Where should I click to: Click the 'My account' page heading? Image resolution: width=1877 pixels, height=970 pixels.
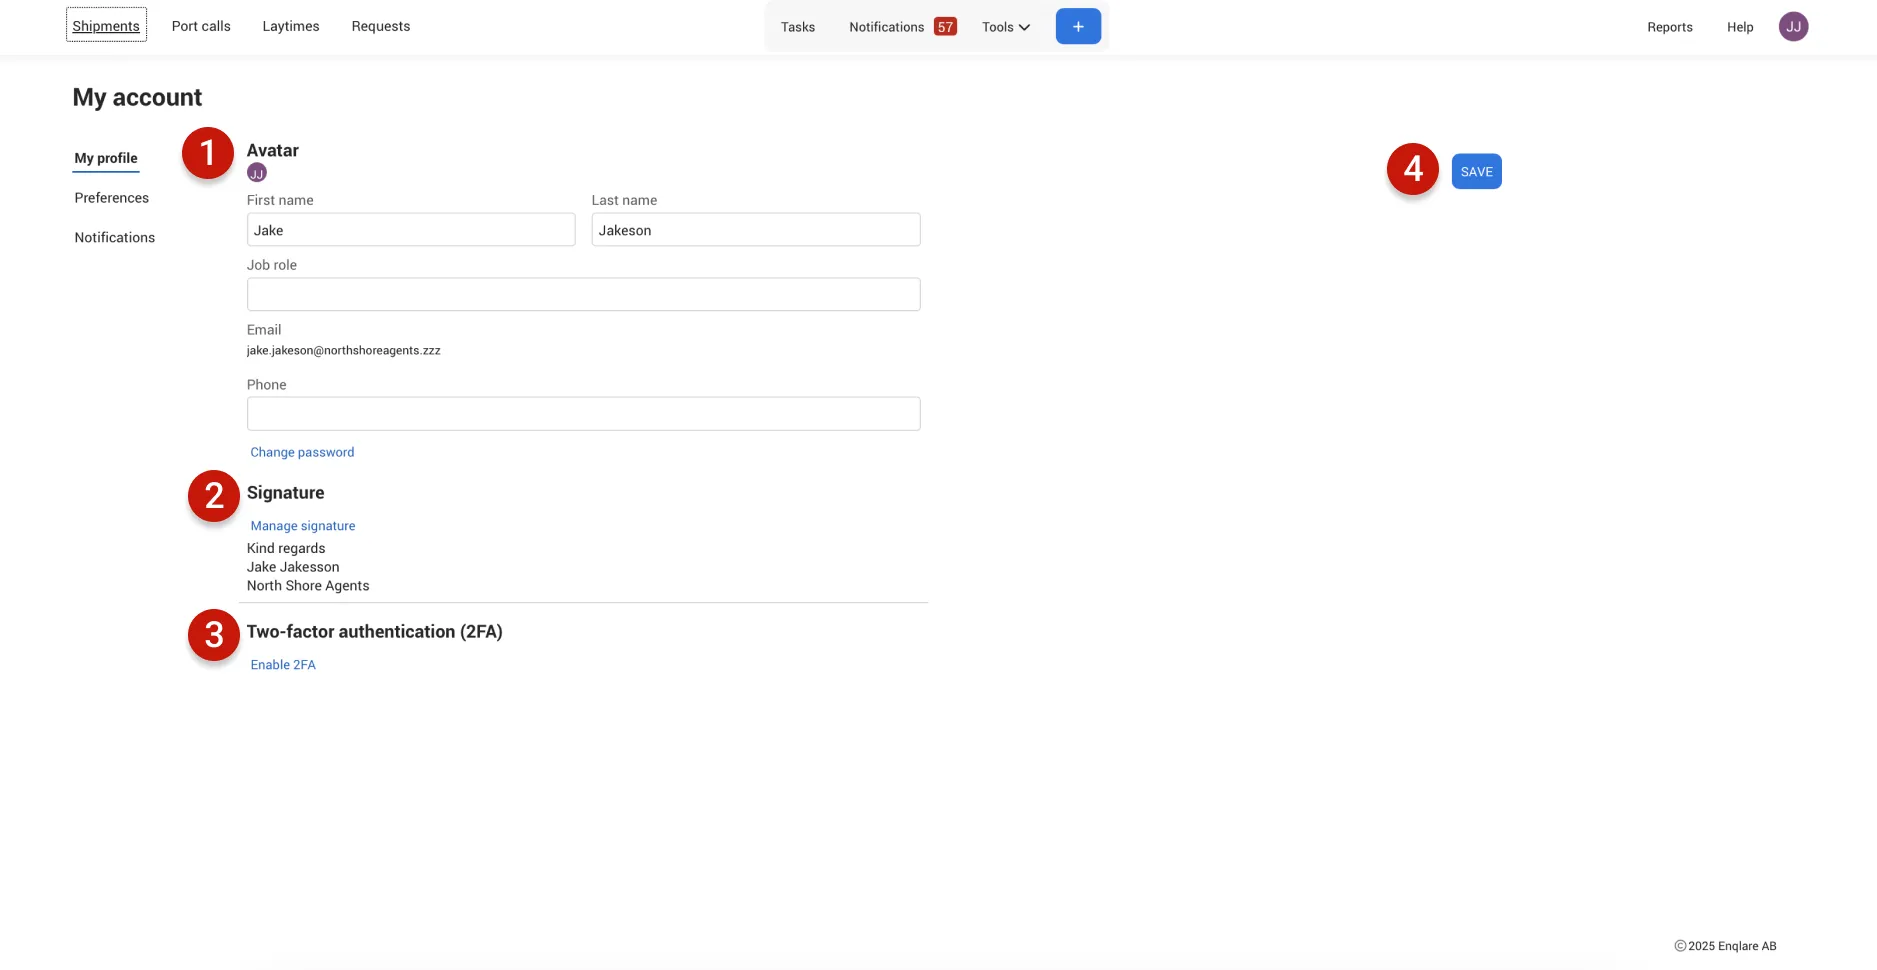pyautogui.click(x=137, y=97)
